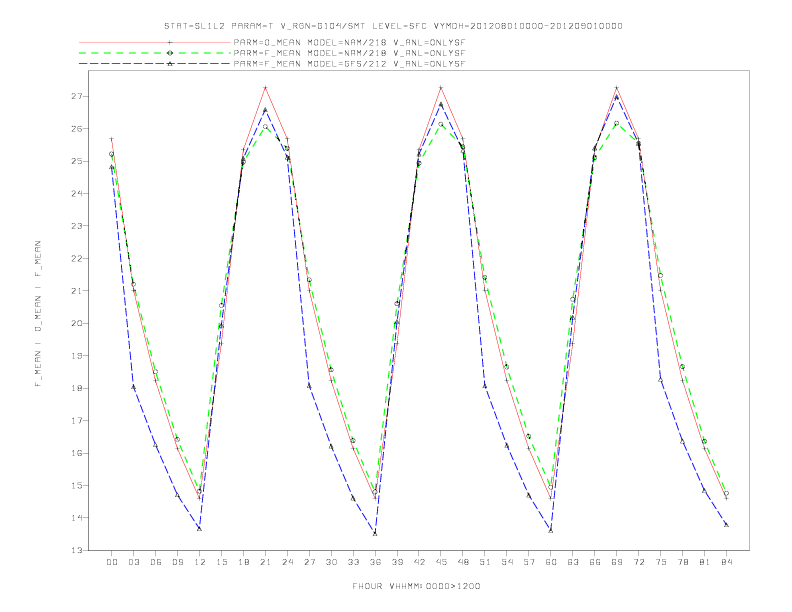Screen dimensions: 792x612
Task: Click the chart title line starting STAT=SL1L2
Action: pos(393,26)
